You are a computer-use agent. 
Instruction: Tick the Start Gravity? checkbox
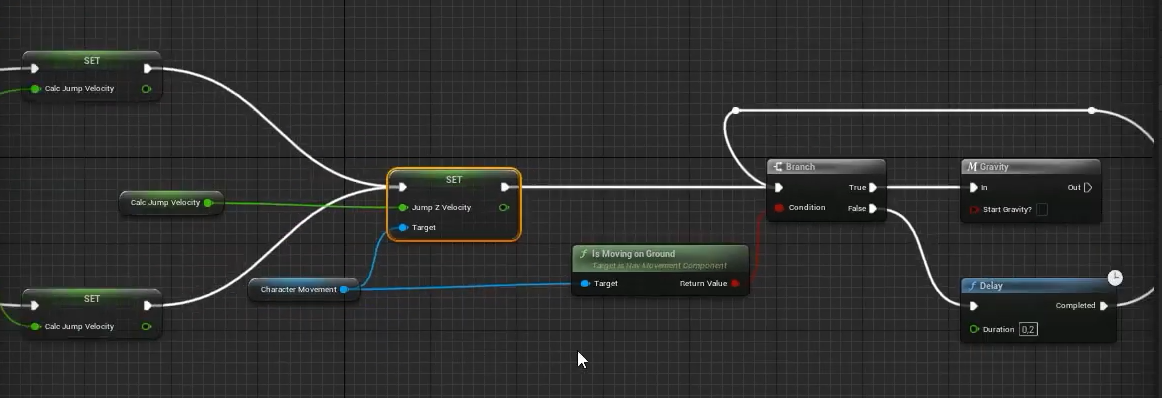[1042, 210]
